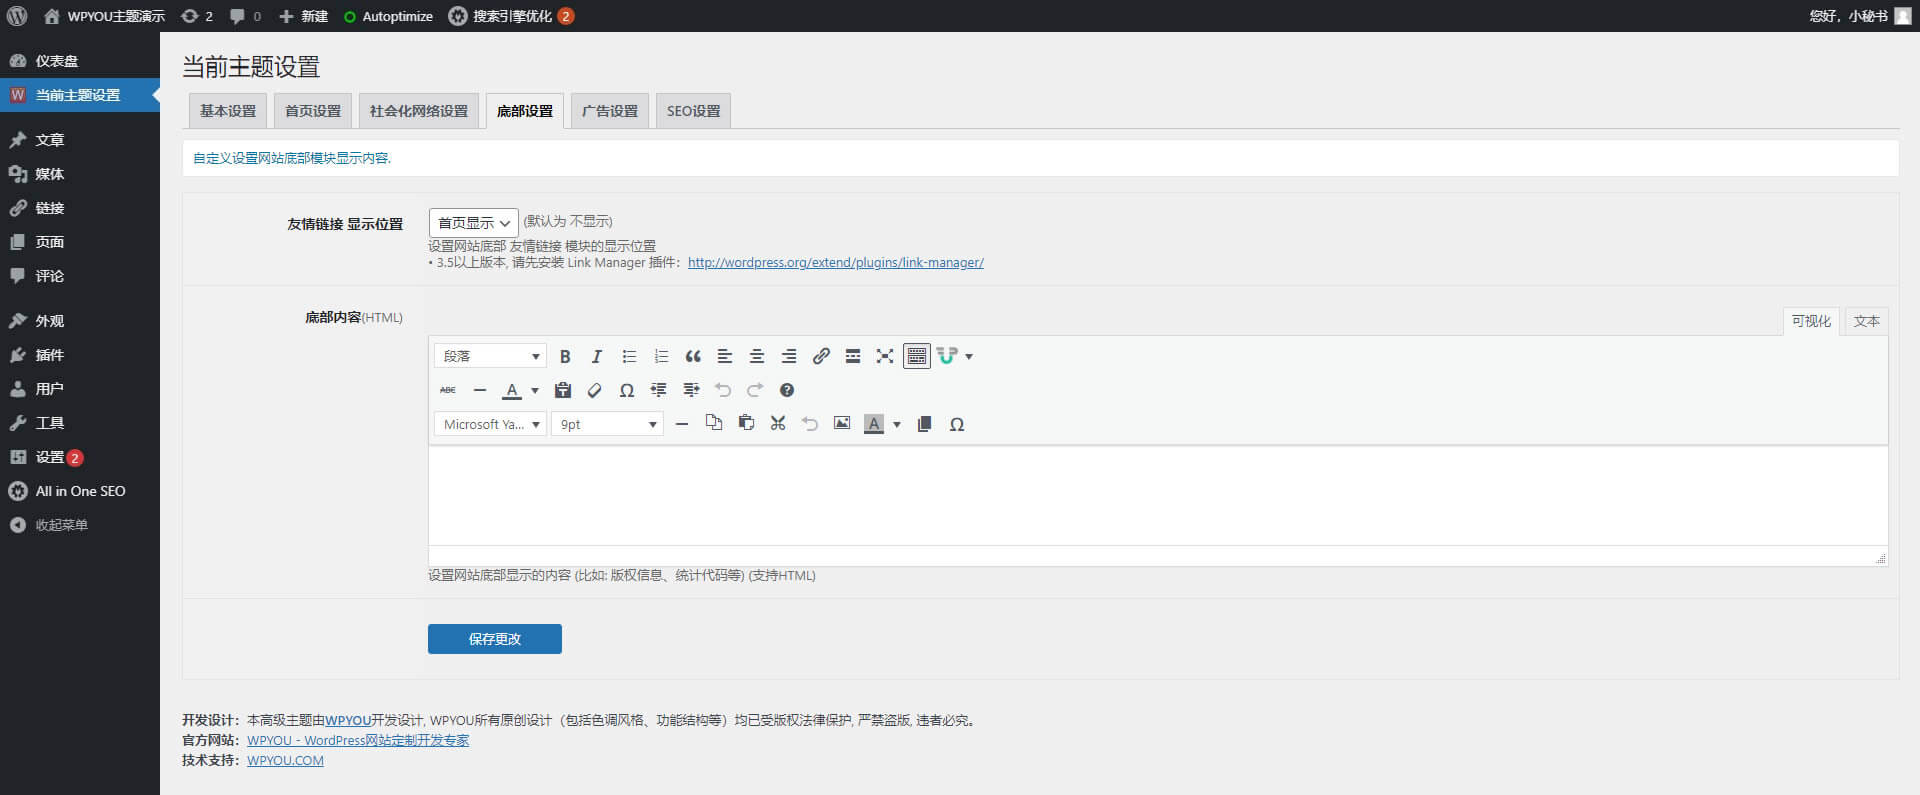Open keyboard shortcuts help icon
Viewport: 1920px width, 795px height.
(x=787, y=390)
